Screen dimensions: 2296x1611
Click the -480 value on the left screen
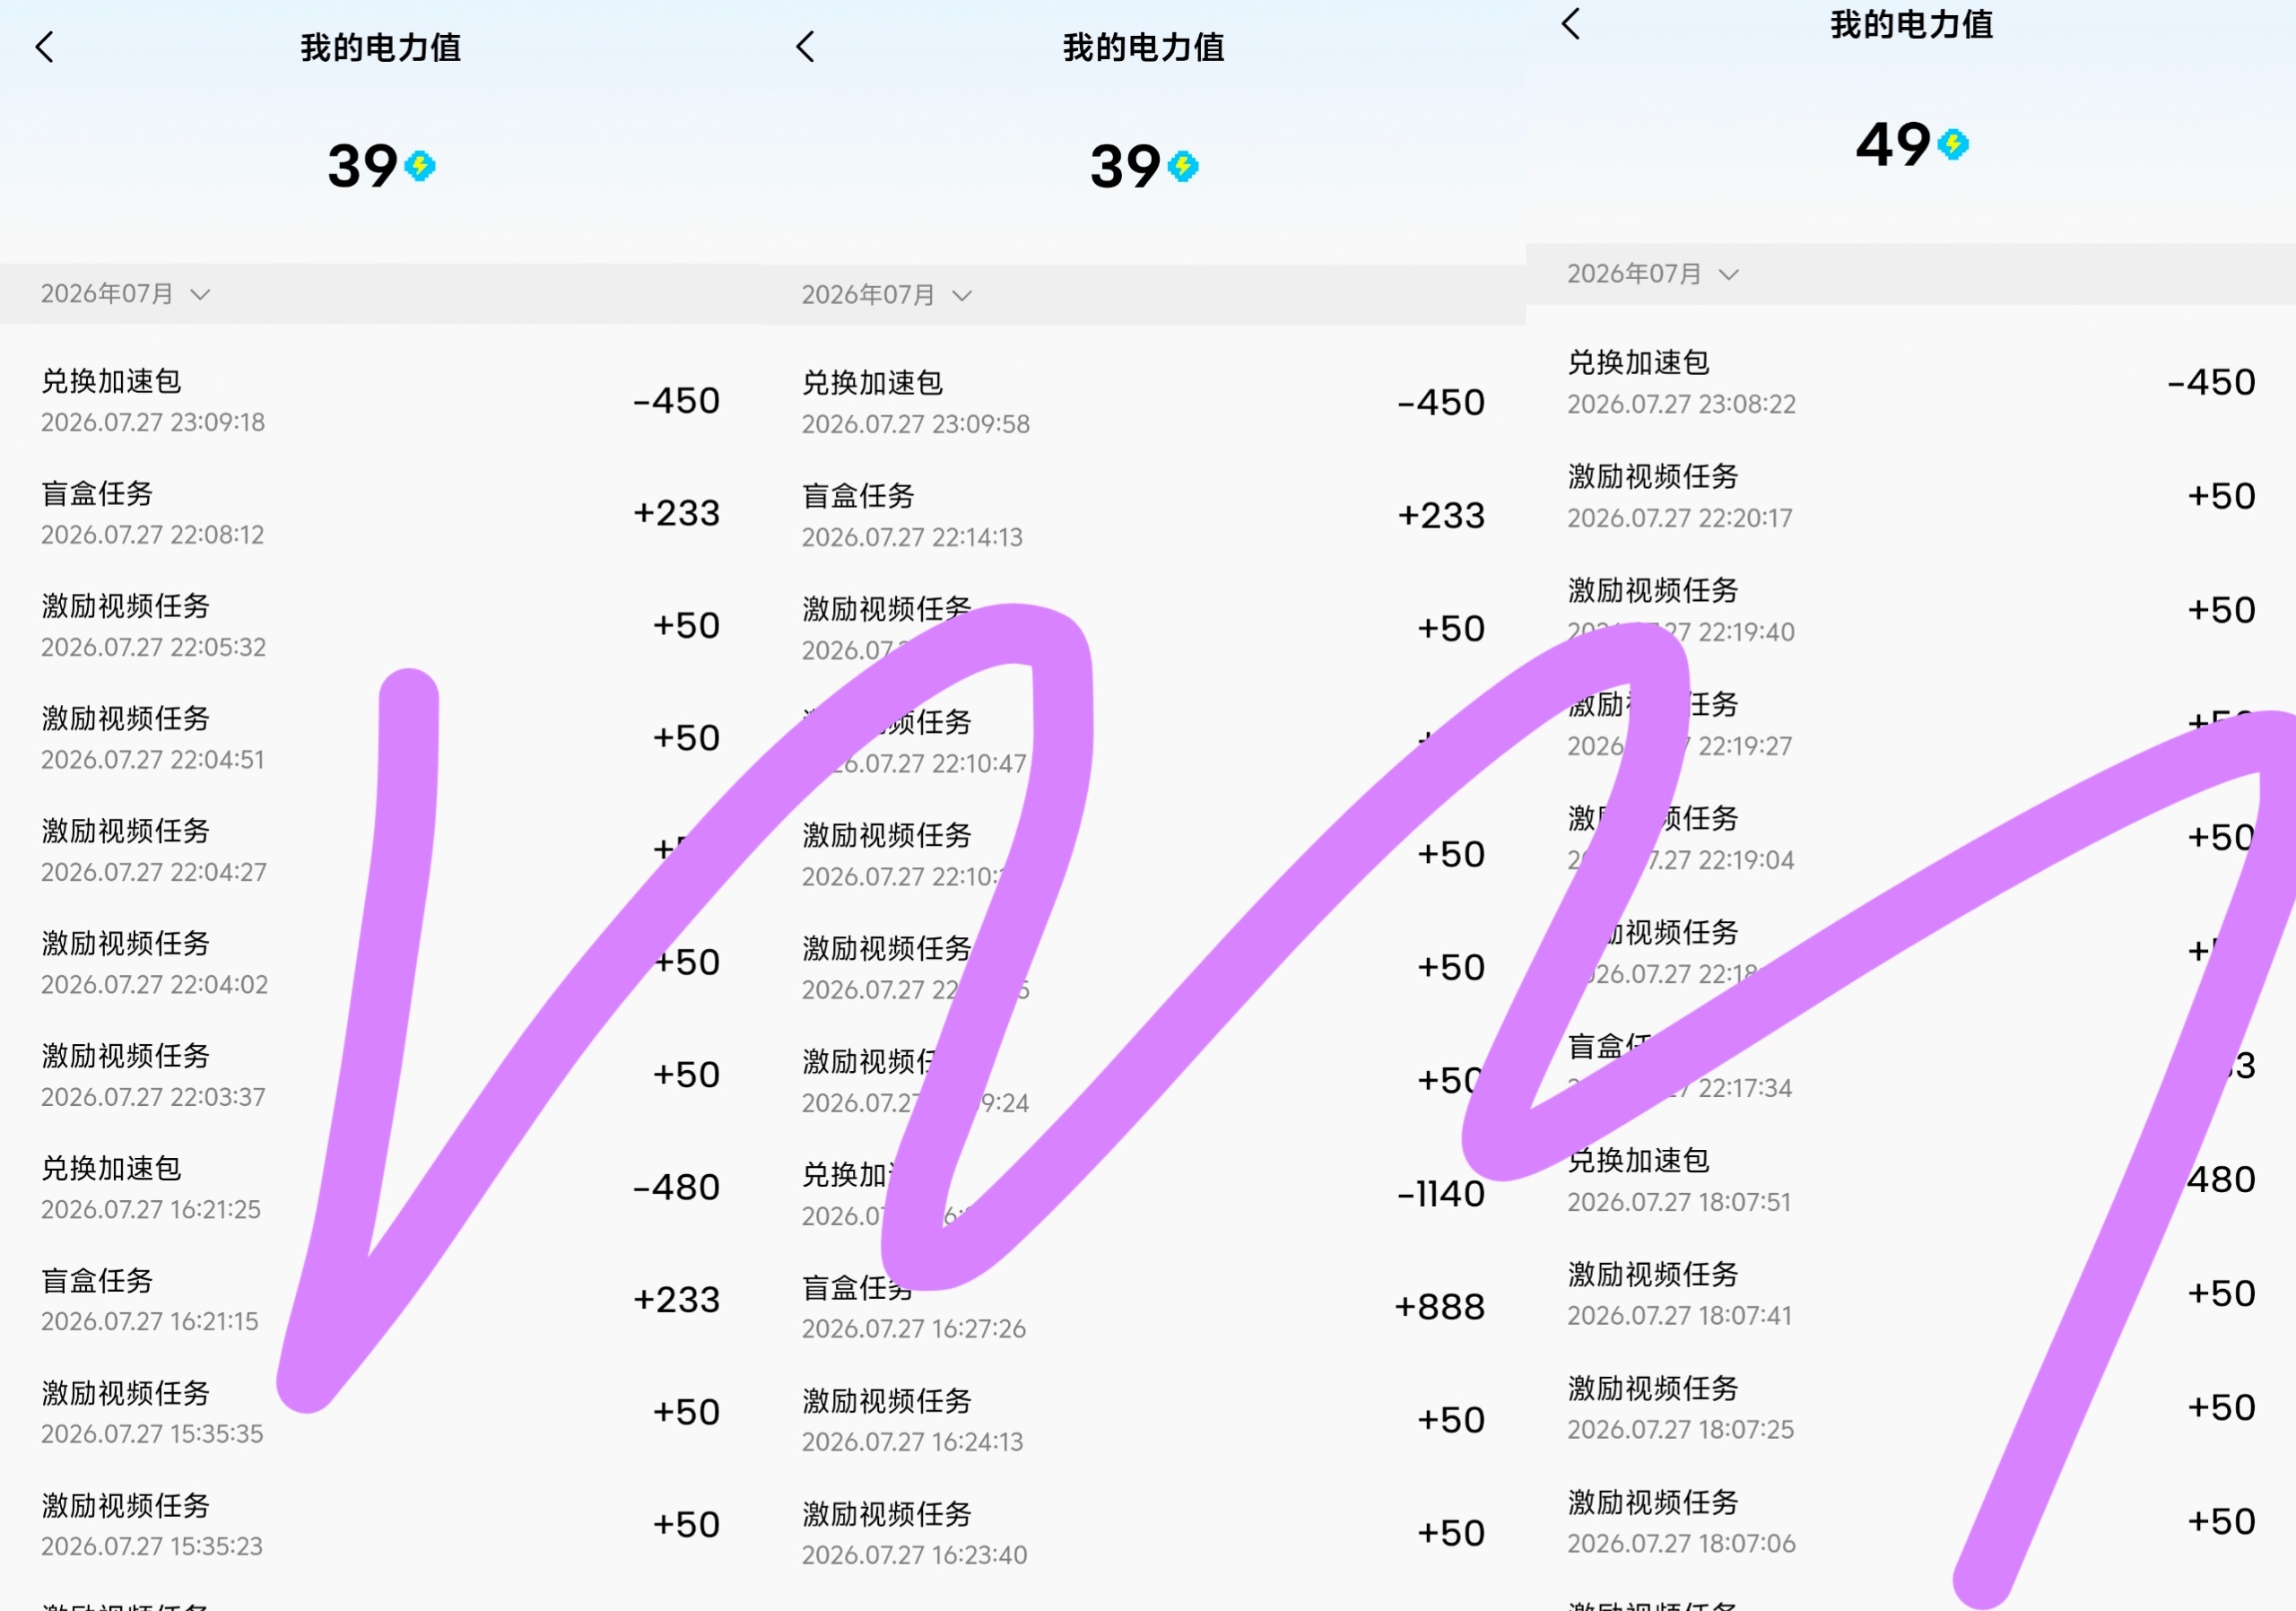point(676,1188)
